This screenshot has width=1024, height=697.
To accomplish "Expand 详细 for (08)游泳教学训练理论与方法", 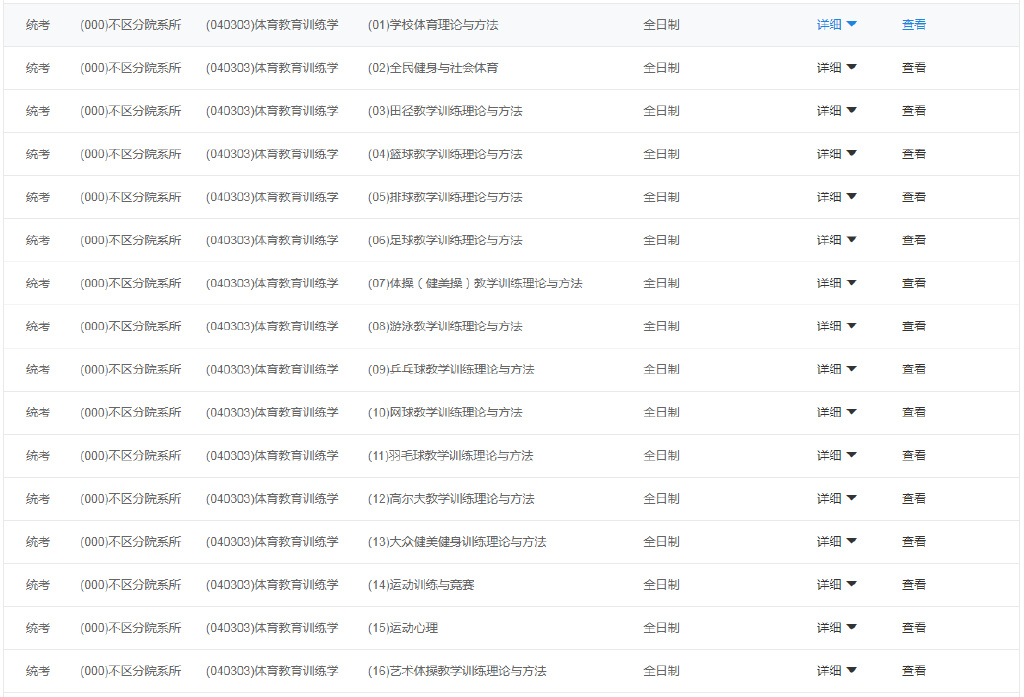I will pyautogui.click(x=837, y=327).
